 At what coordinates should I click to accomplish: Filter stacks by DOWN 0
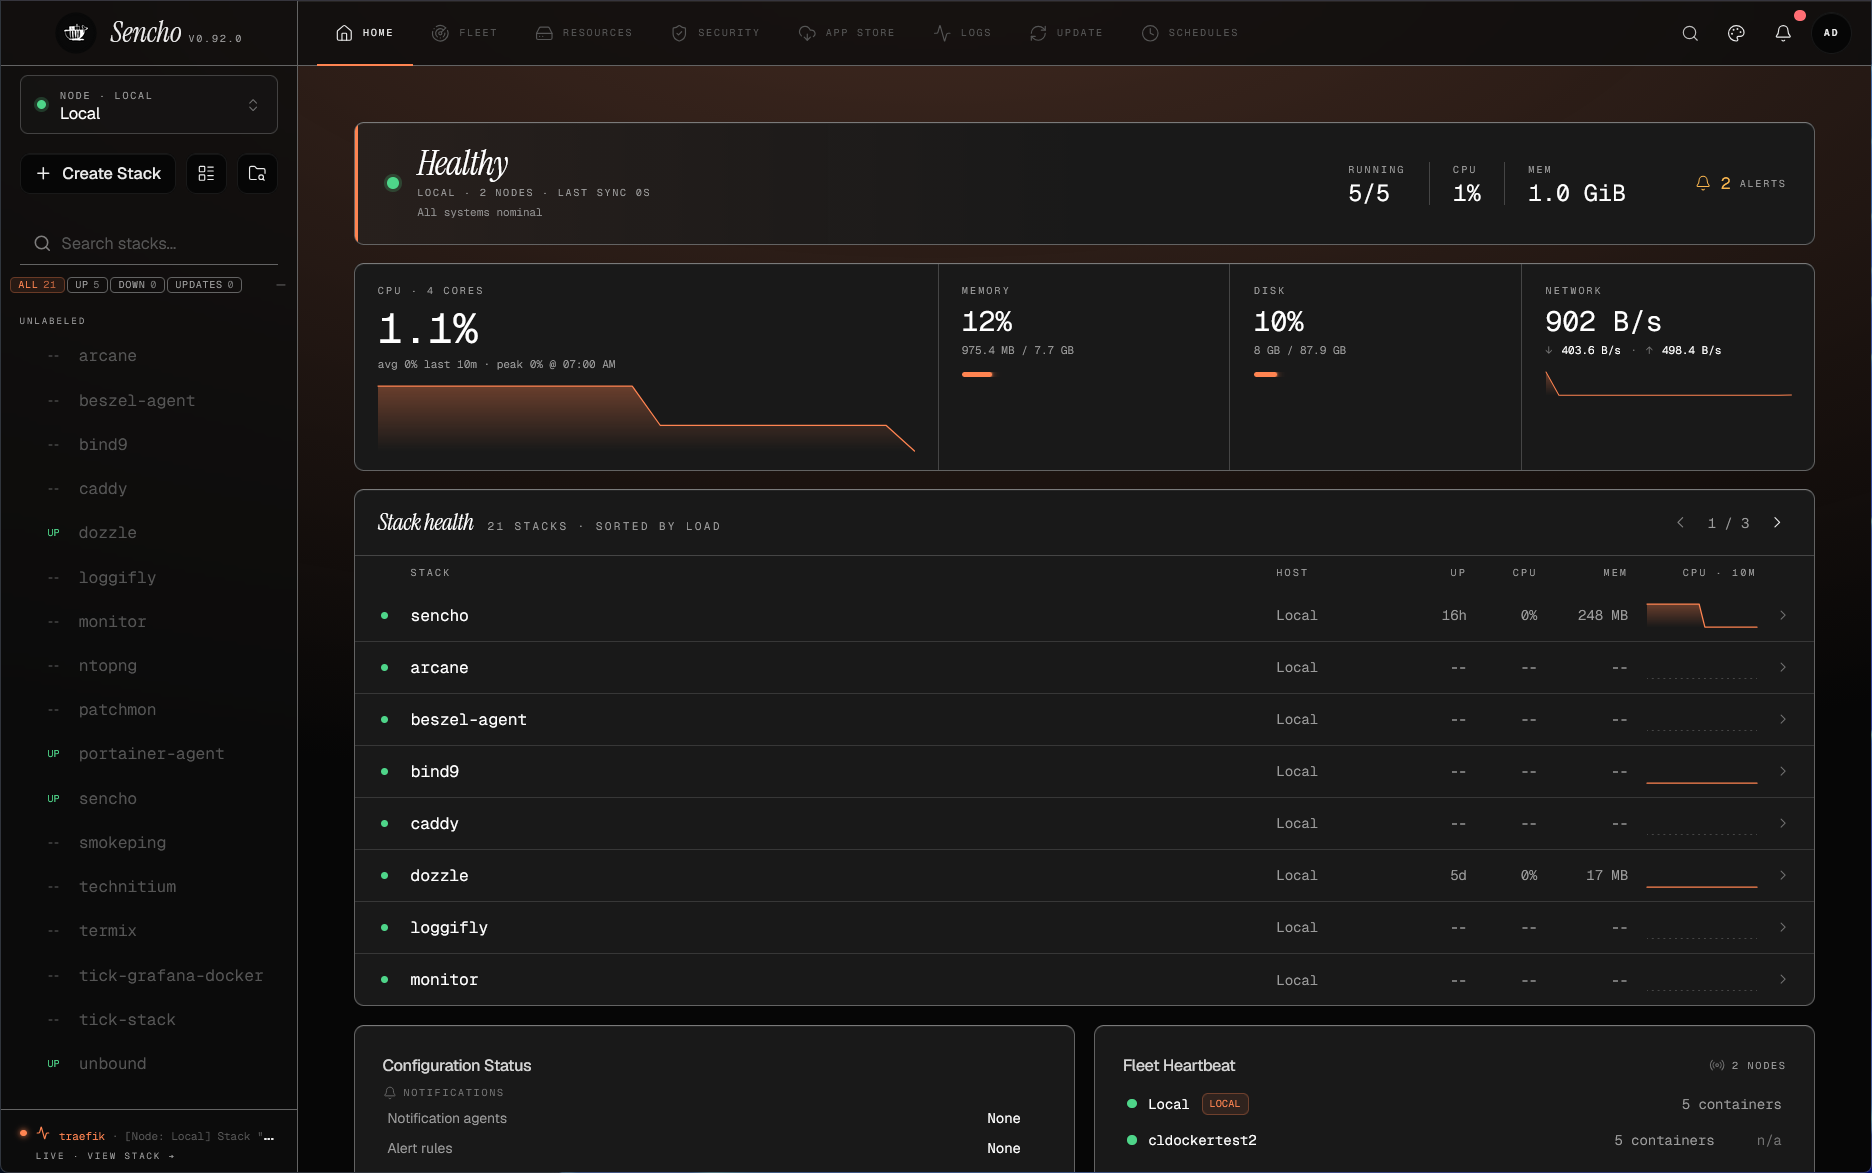coord(137,285)
